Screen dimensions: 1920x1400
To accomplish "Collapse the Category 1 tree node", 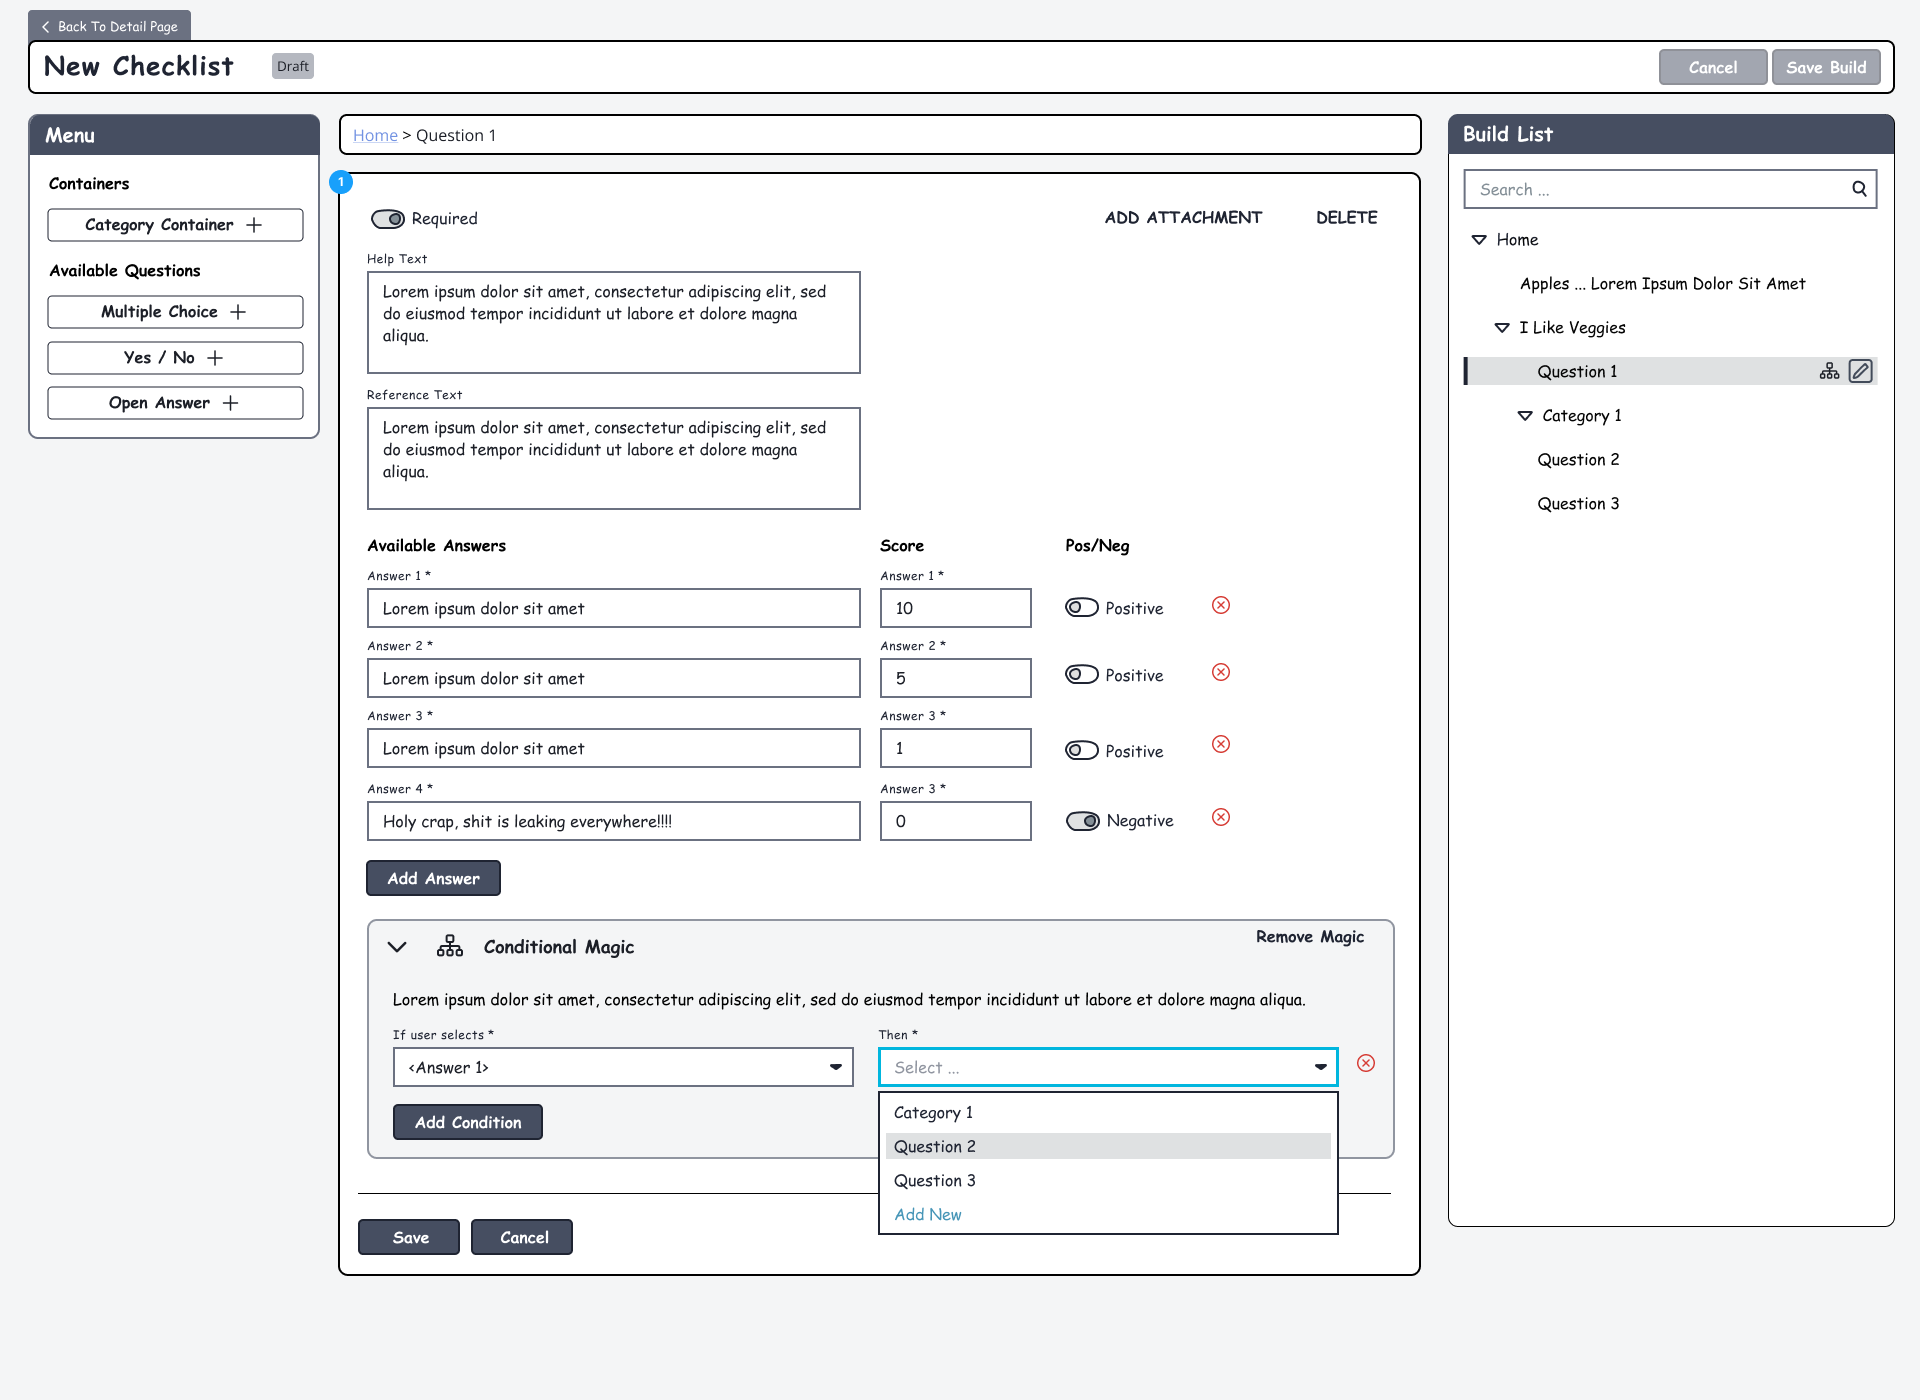I will pyautogui.click(x=1525, y=416).
